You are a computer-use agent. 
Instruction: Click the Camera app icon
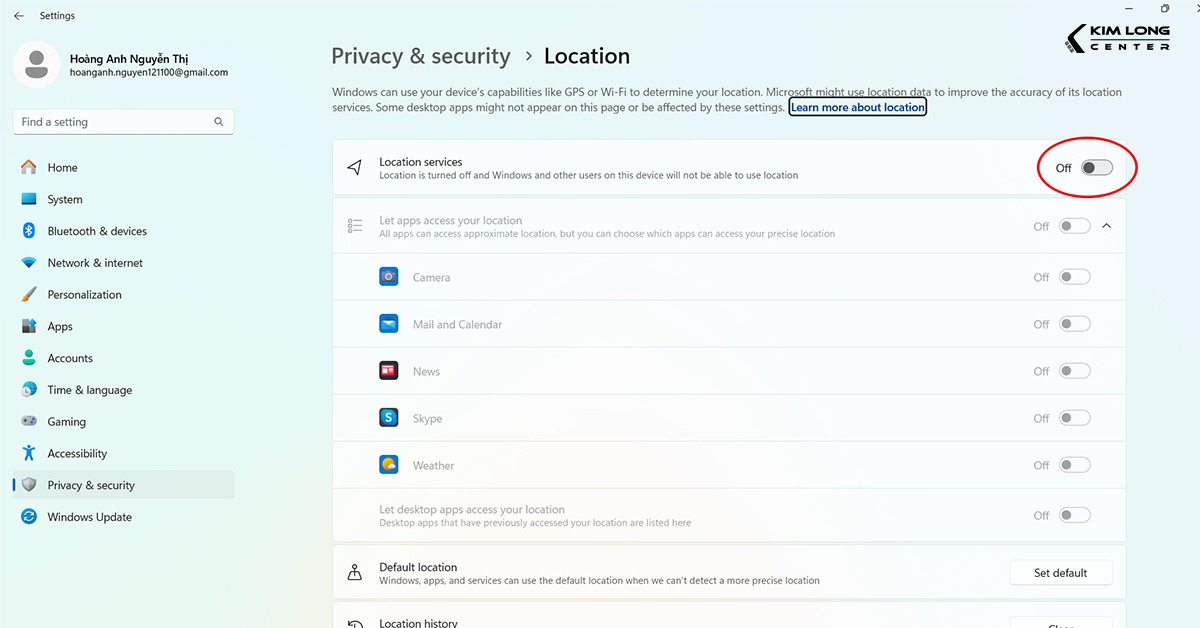(x=389, y=277)
